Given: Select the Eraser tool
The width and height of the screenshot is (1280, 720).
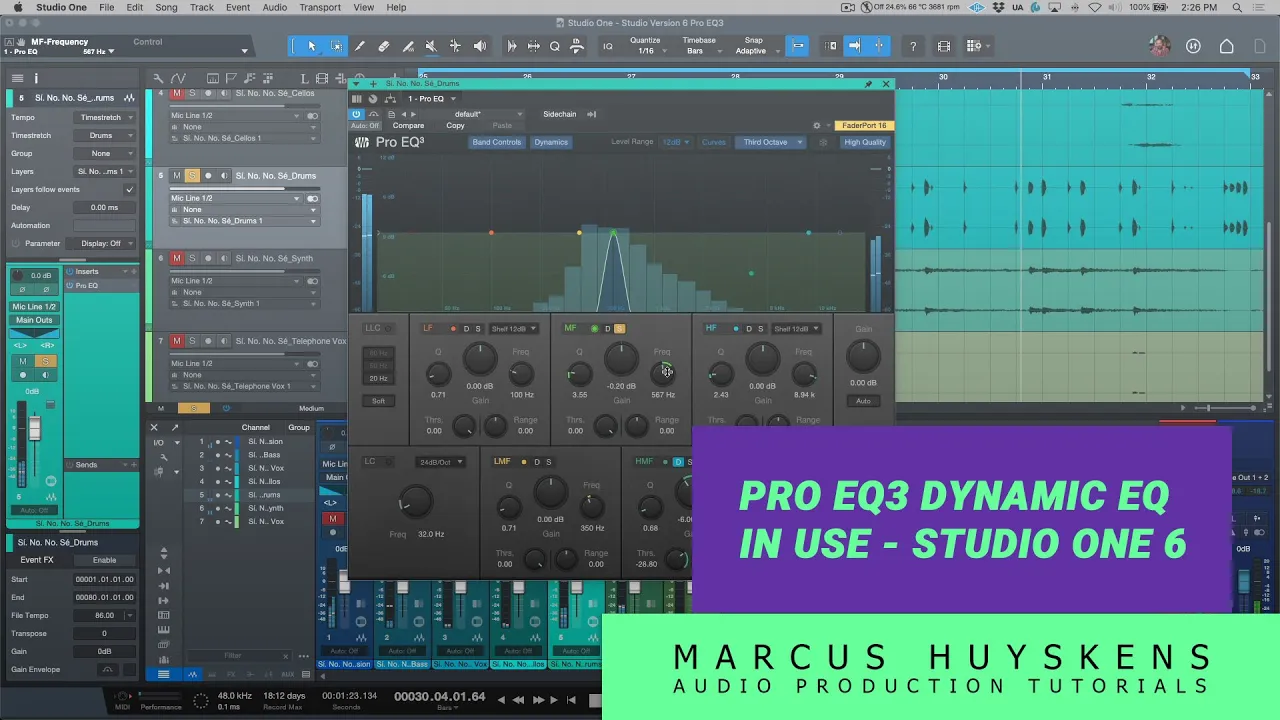Looking at the screenshot, I should (x=384, y=46).
